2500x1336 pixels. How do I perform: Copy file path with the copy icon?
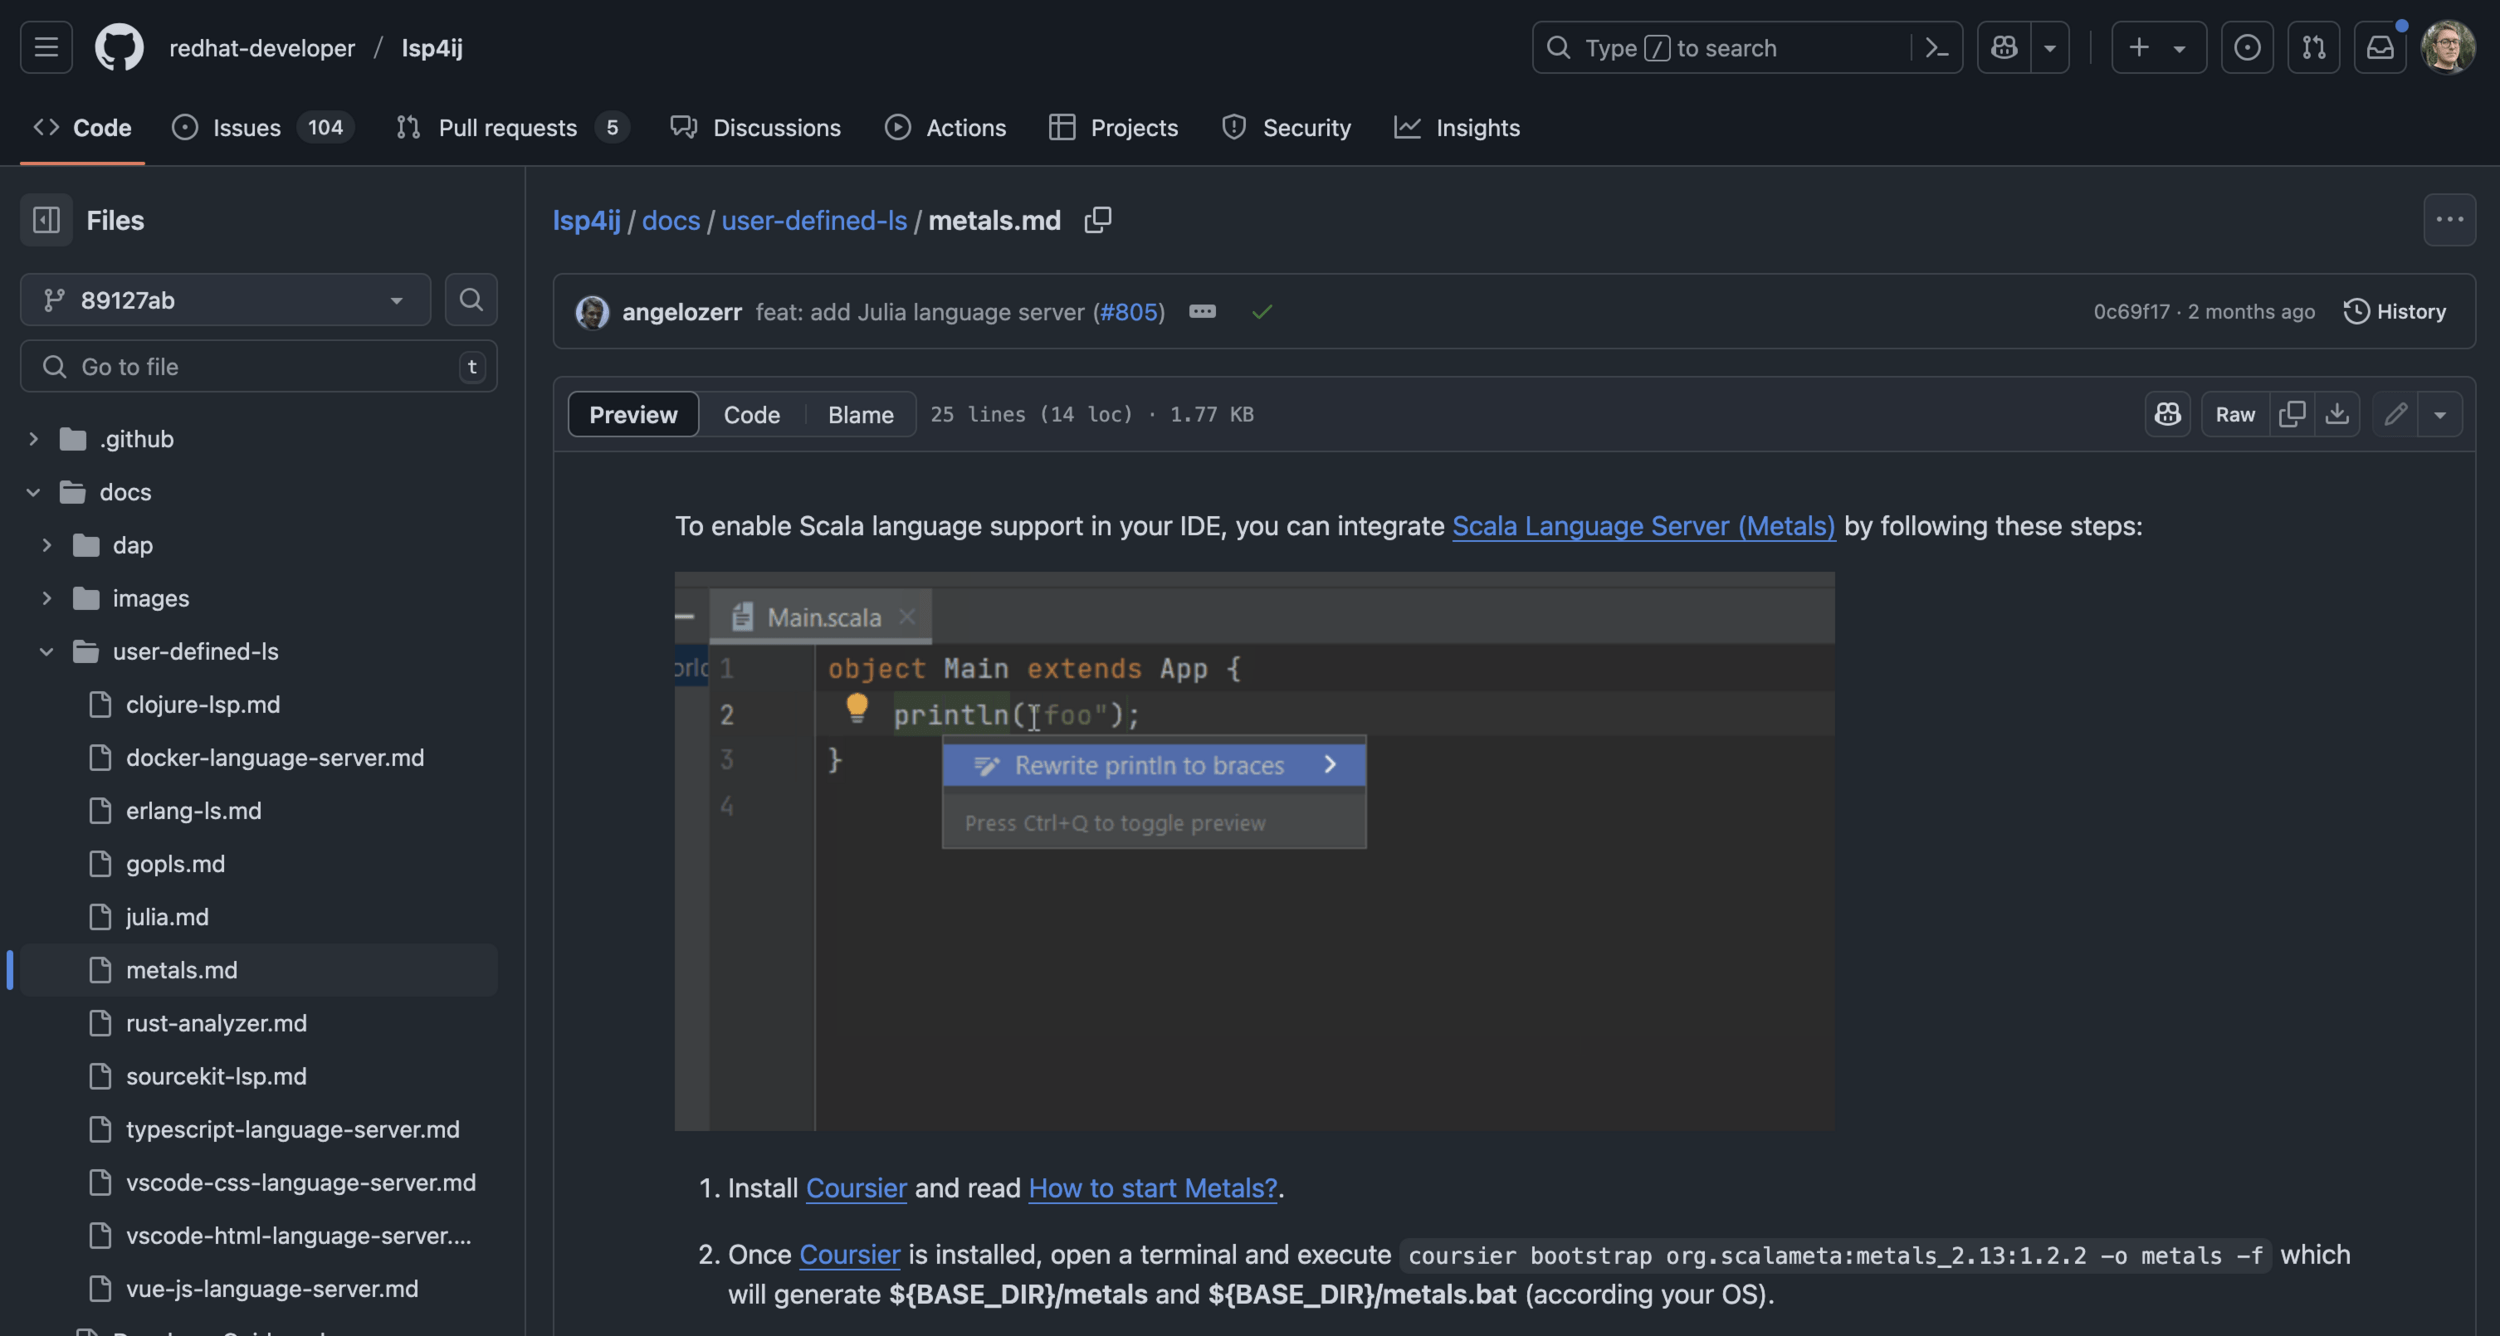[x=1097, y=220]
